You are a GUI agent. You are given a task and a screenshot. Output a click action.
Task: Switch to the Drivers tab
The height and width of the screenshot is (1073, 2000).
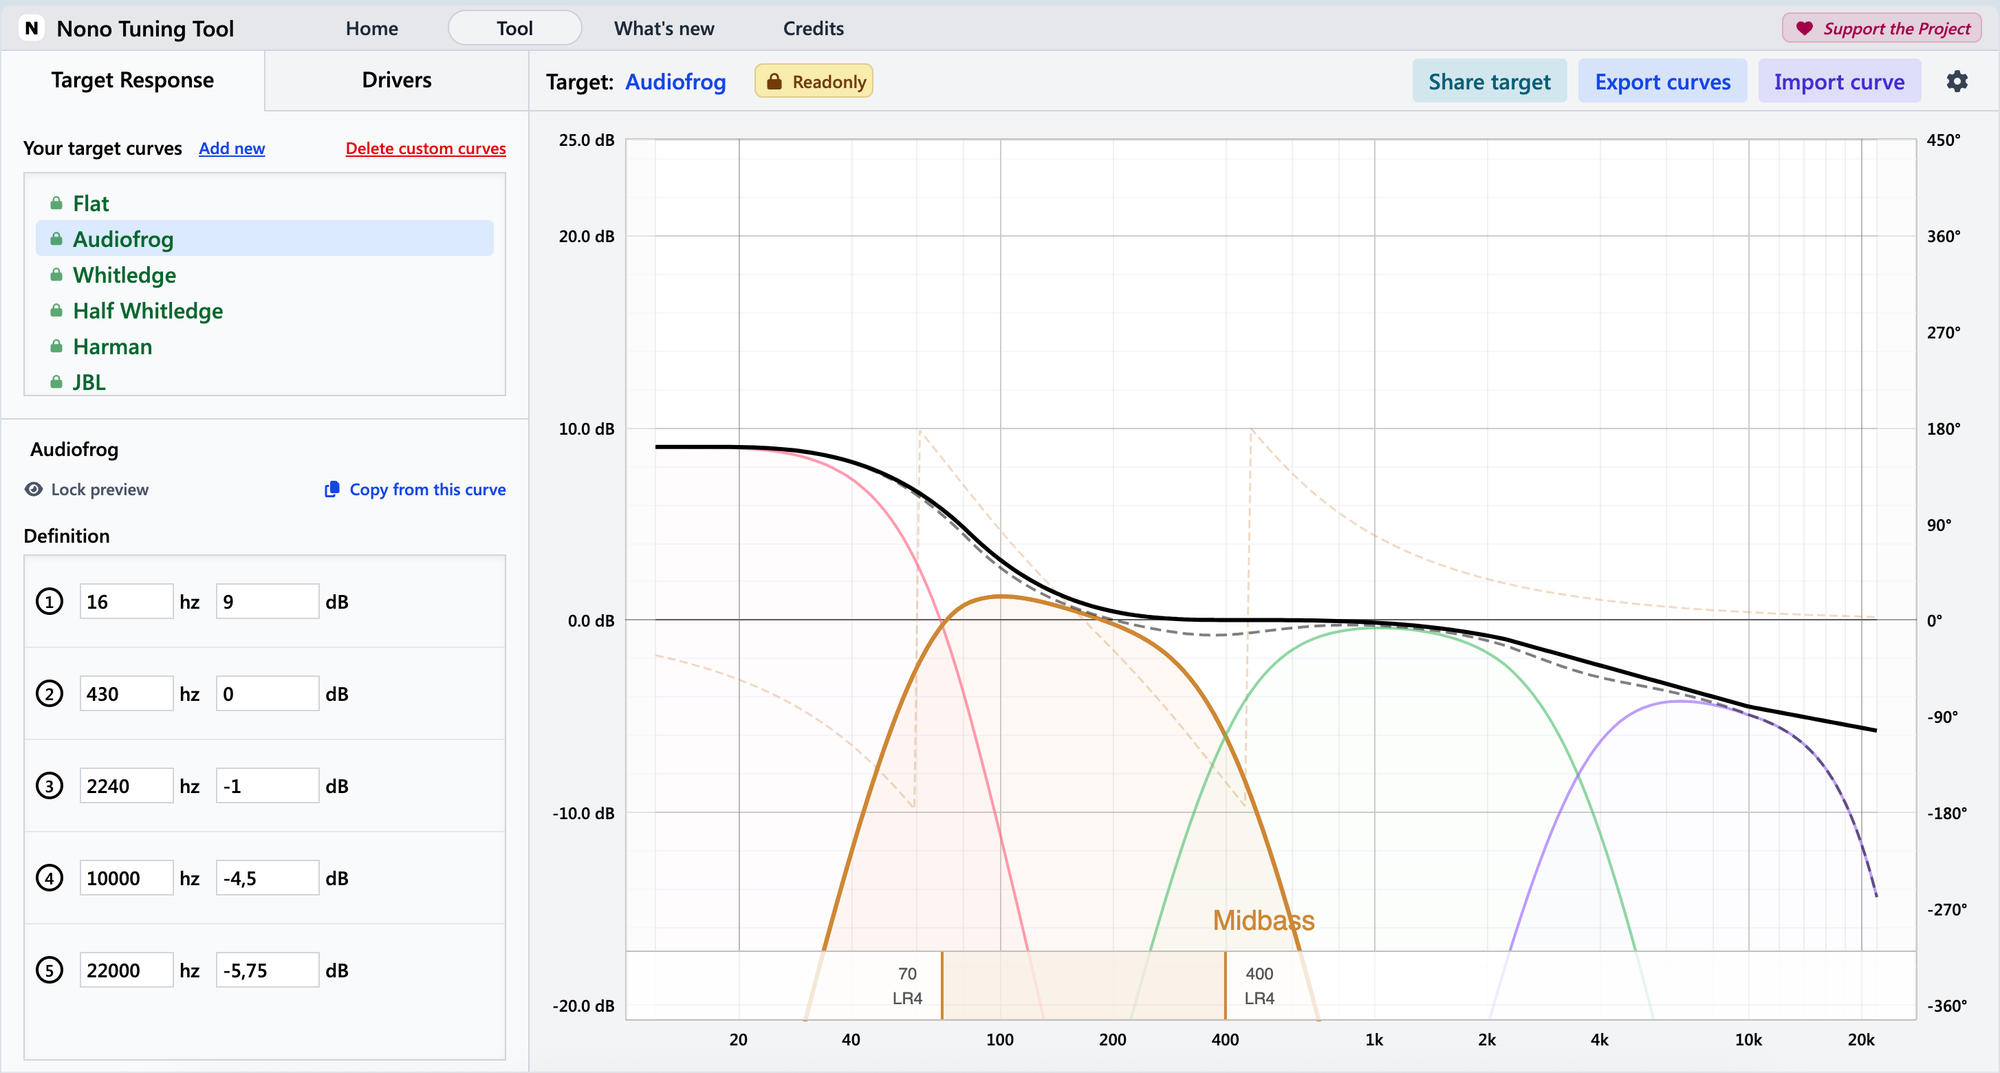(396, 80)
